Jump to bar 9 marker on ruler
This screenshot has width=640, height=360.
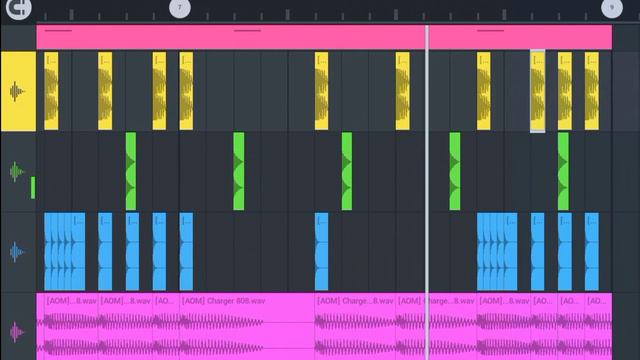(612, 8)
